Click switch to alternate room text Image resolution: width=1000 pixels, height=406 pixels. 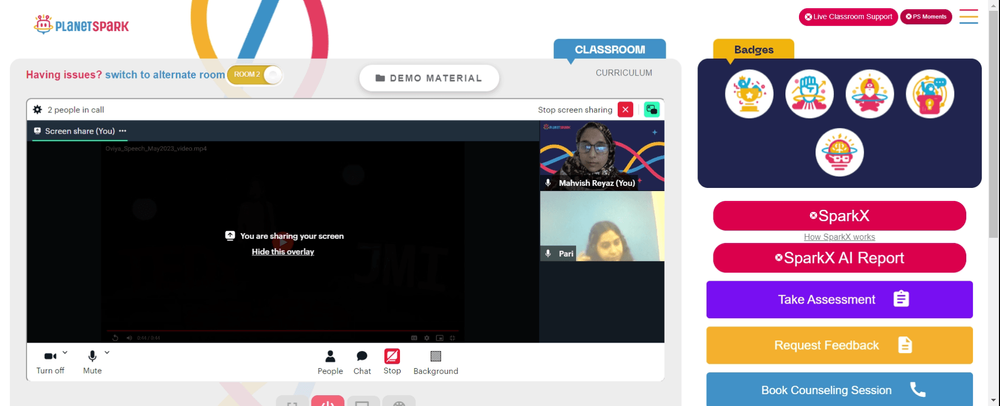pos(165,75)
